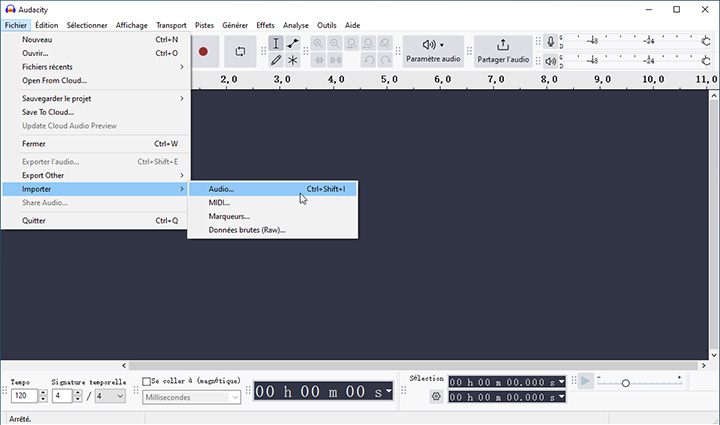Select the Multi-tool asterisk icon

coord(292,60)
